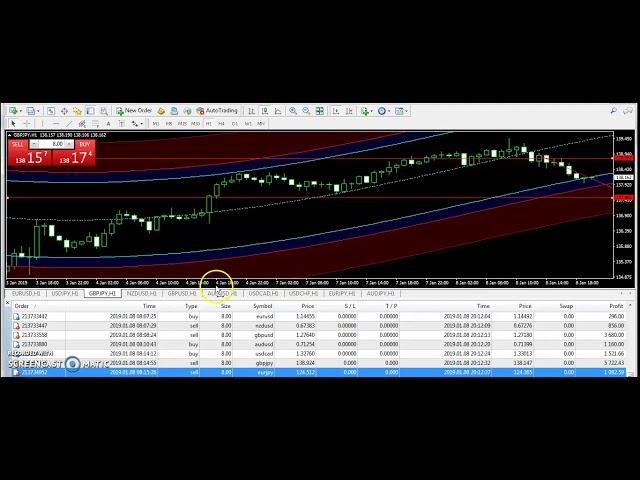Viewport: 640px width, 480px height.
Task: Toggle the AutoTrading button
Action: (216, 111)
